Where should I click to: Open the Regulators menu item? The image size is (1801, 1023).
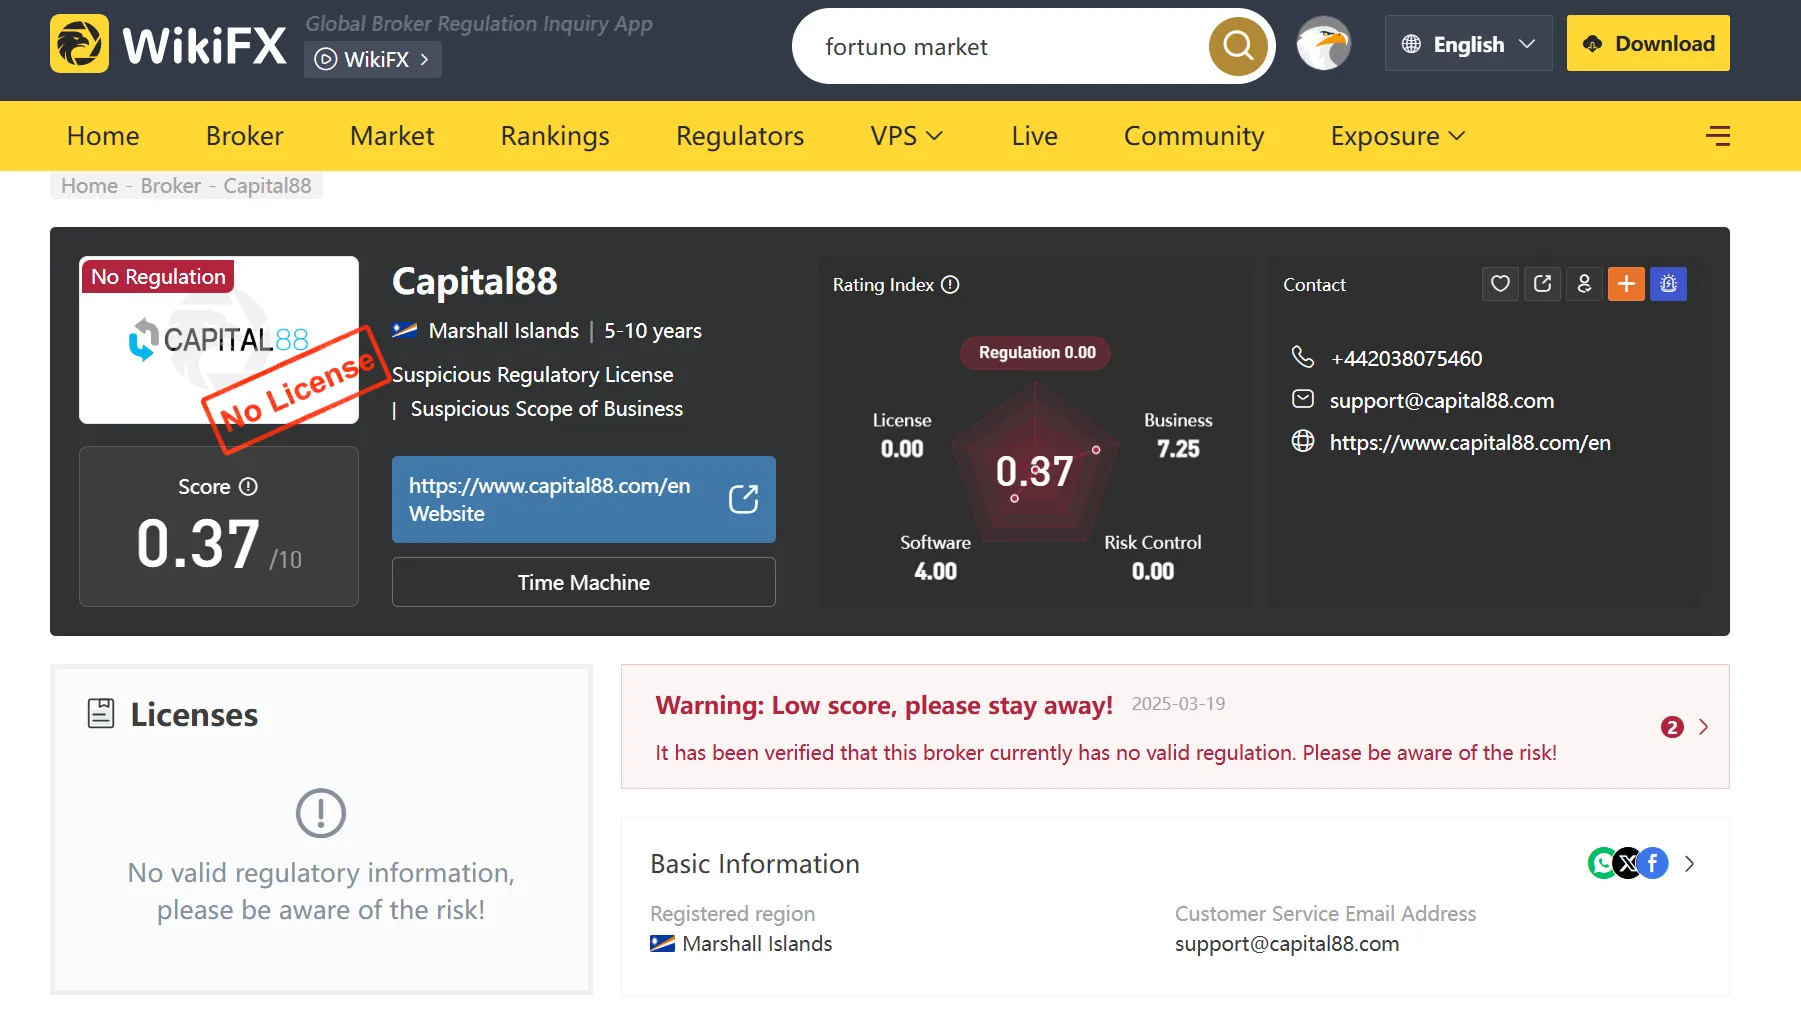[740, 136]
